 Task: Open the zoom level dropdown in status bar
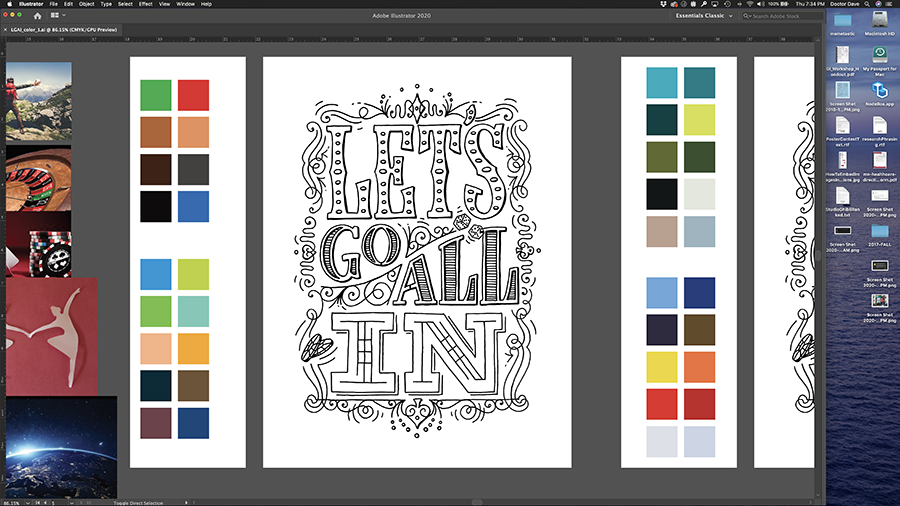pos(28,503)
